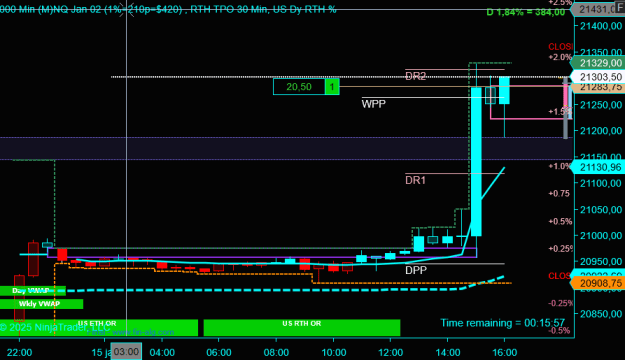This screenshot has width=625, height=360.
Task: Click the 06:00 time axis label
Action: click(x=219, y=352)
